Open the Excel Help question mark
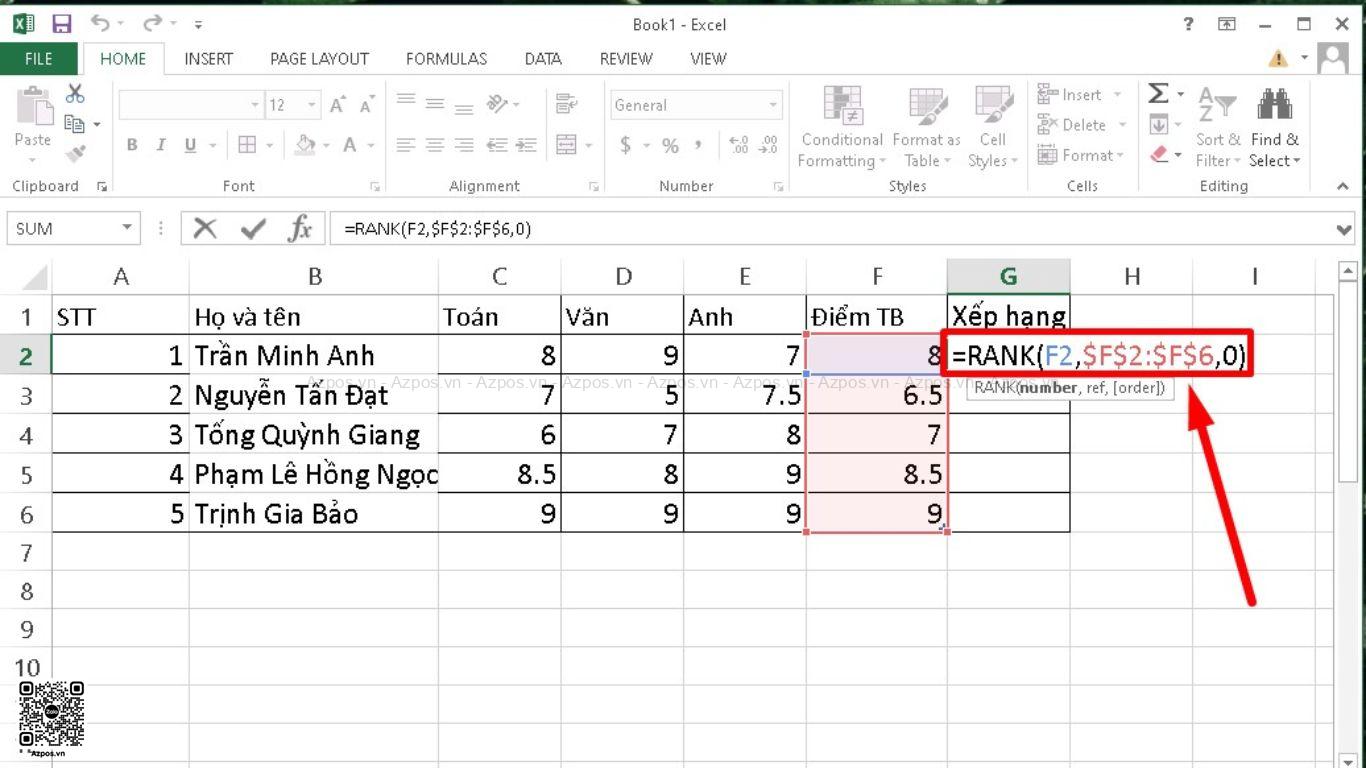The width and height of the screenshot is (1366, 768). pos(1188,24)
